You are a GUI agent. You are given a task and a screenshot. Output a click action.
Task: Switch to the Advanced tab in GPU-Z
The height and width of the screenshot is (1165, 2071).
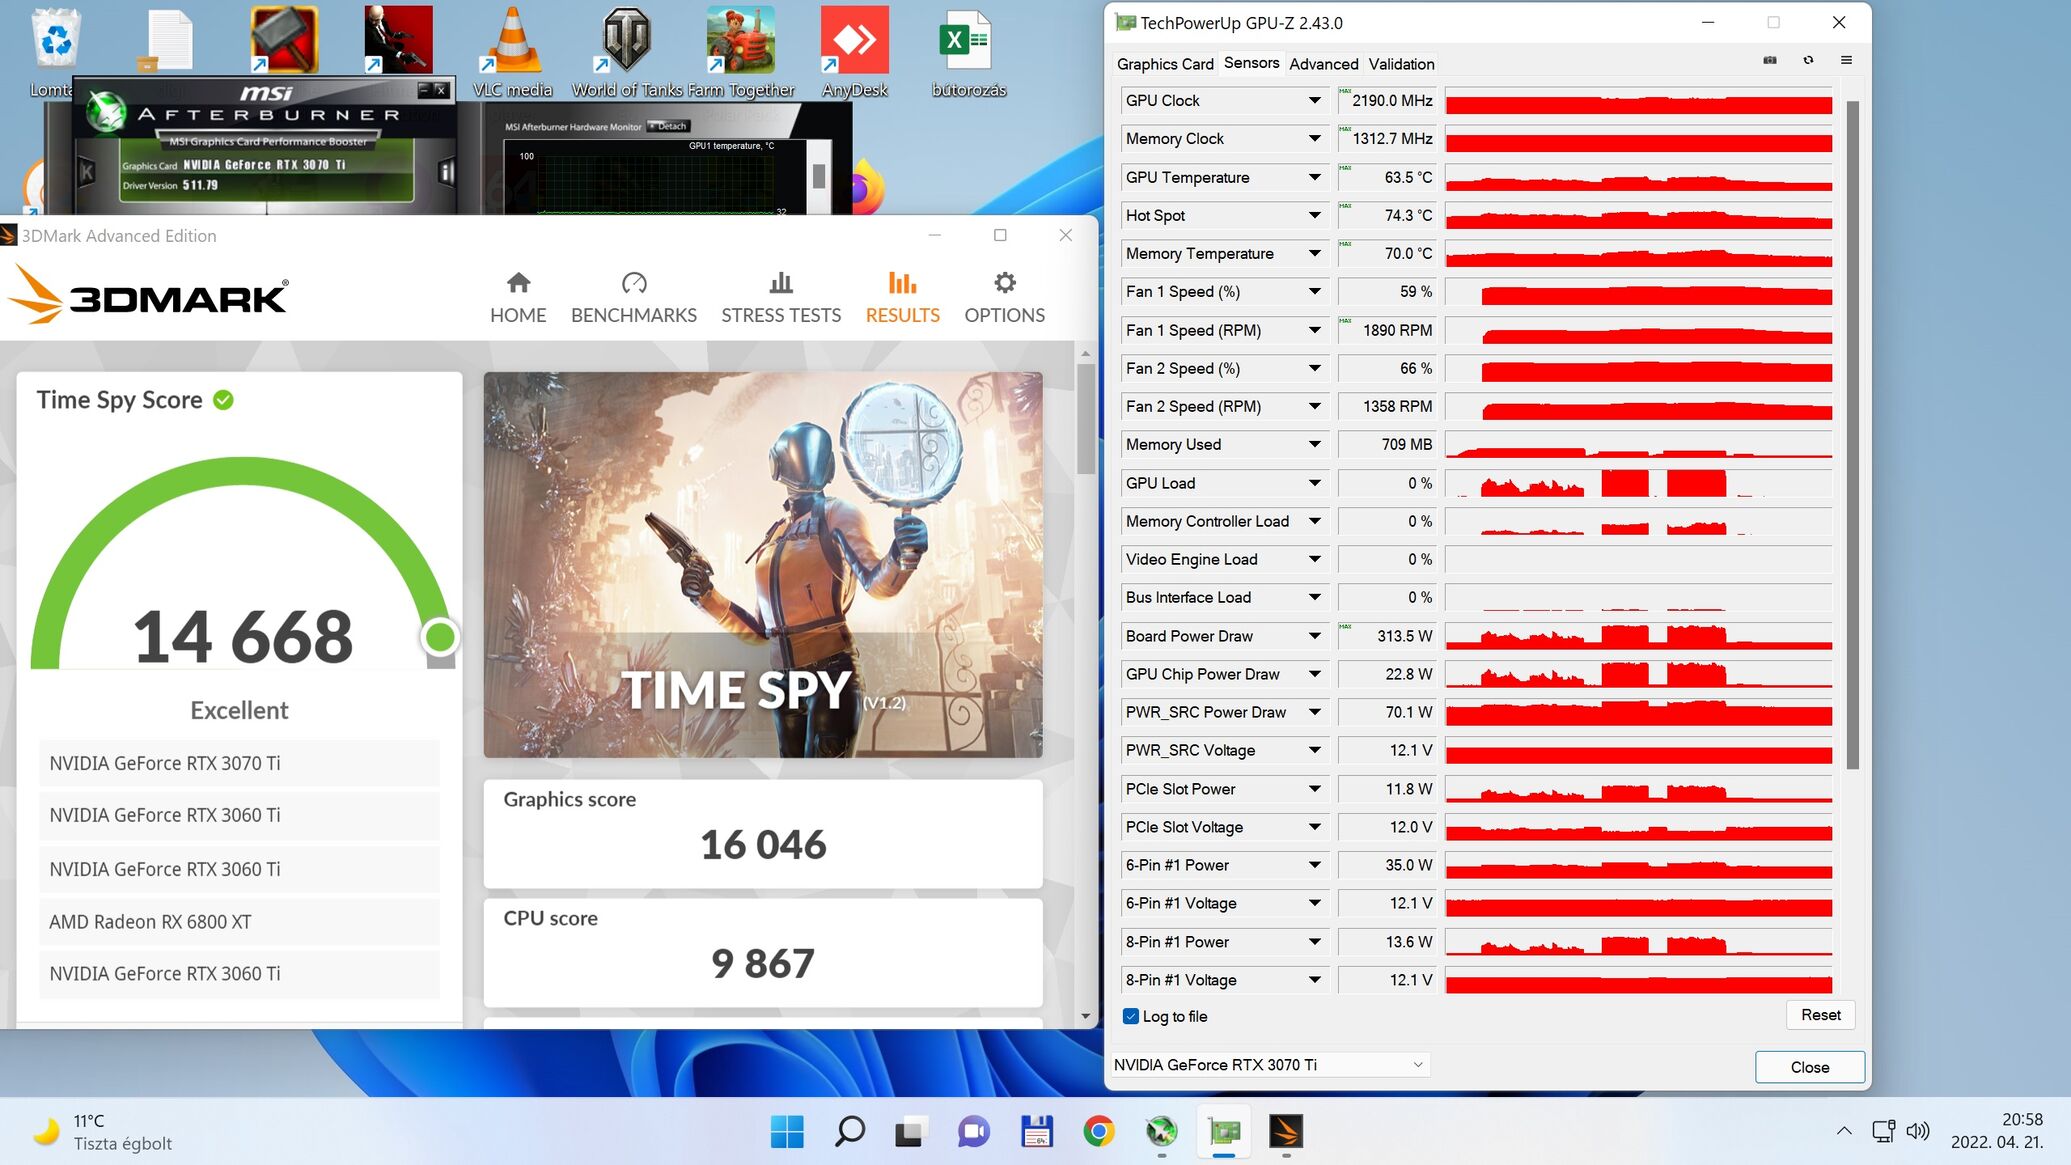pos(1323,64)
